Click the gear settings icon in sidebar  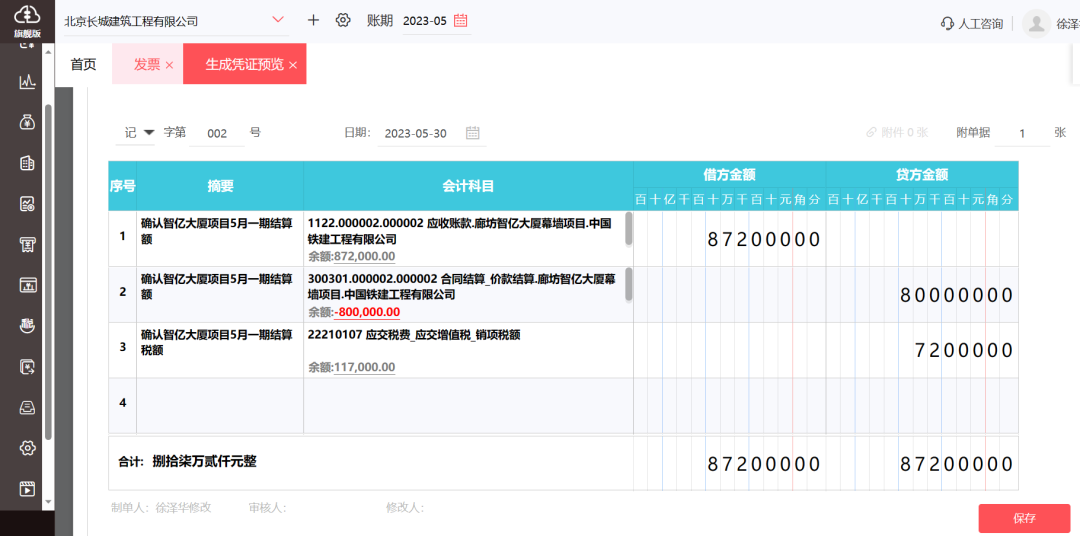point(27,448)
